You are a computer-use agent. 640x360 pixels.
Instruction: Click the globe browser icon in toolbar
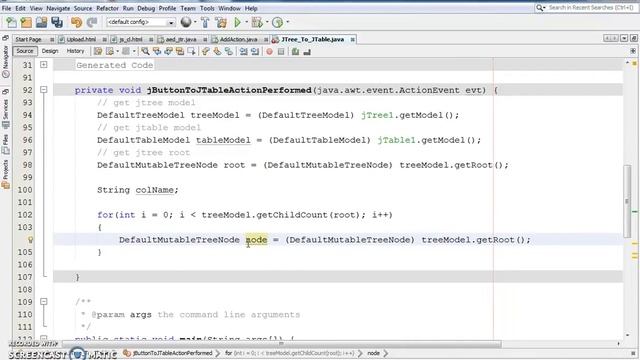point(186,22)
